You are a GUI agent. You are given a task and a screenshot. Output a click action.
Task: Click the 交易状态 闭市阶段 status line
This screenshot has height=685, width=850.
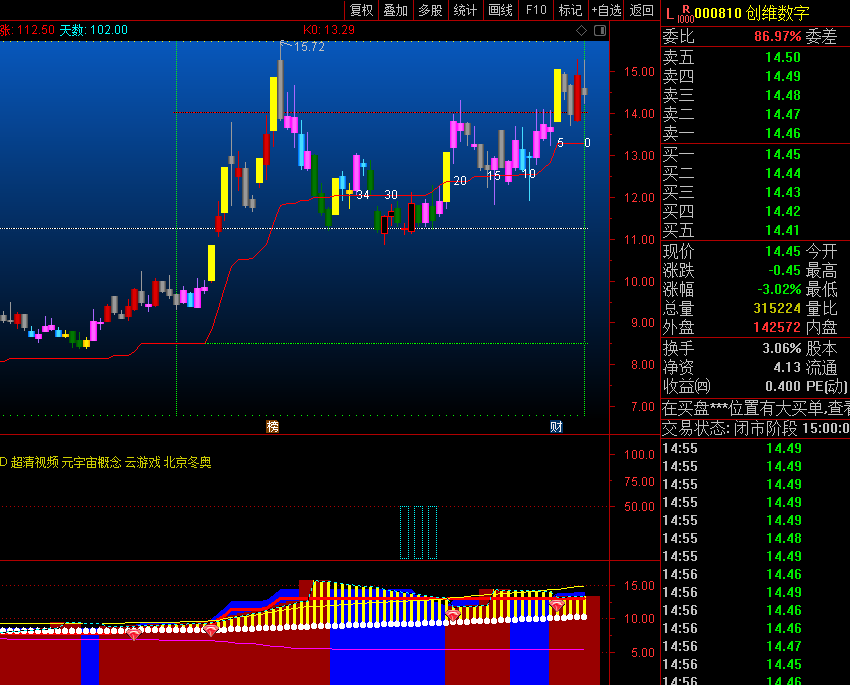tap(755, 429)
